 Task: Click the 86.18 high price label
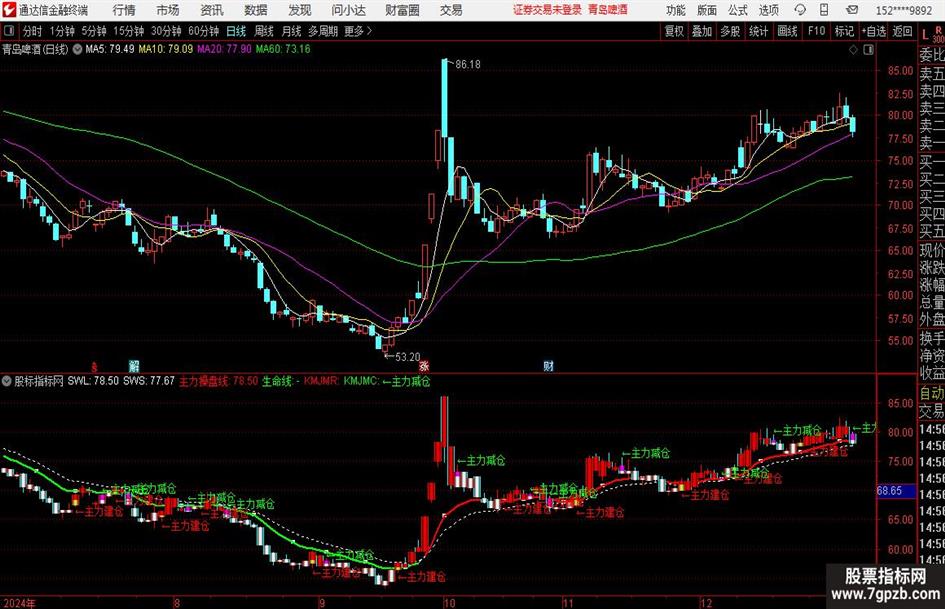(x=468, y=65)
